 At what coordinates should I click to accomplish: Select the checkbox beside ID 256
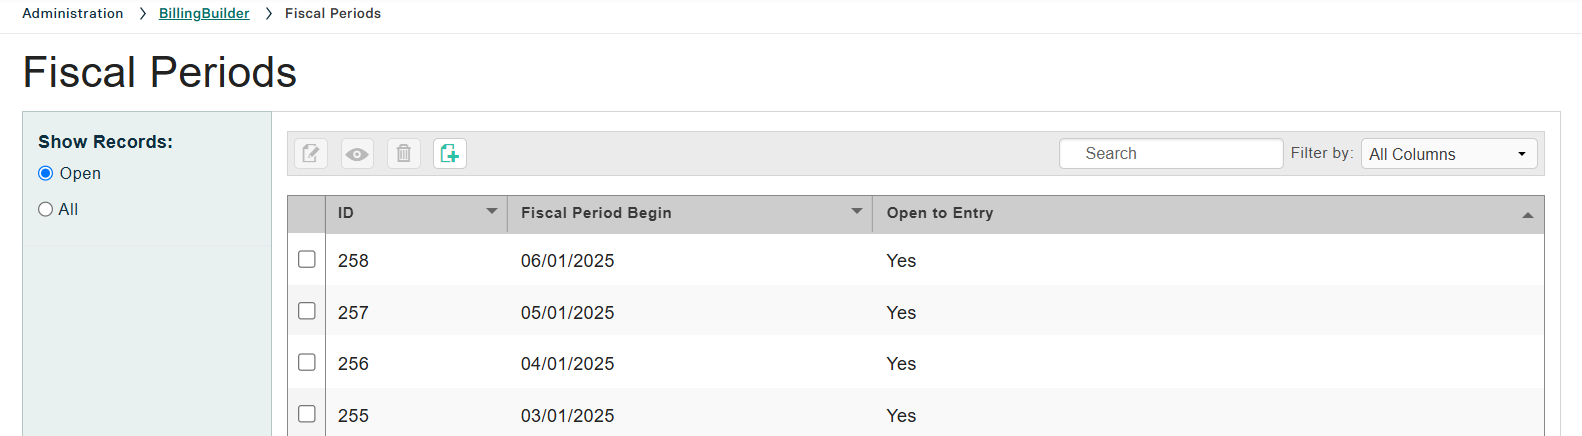click(307, 362)
